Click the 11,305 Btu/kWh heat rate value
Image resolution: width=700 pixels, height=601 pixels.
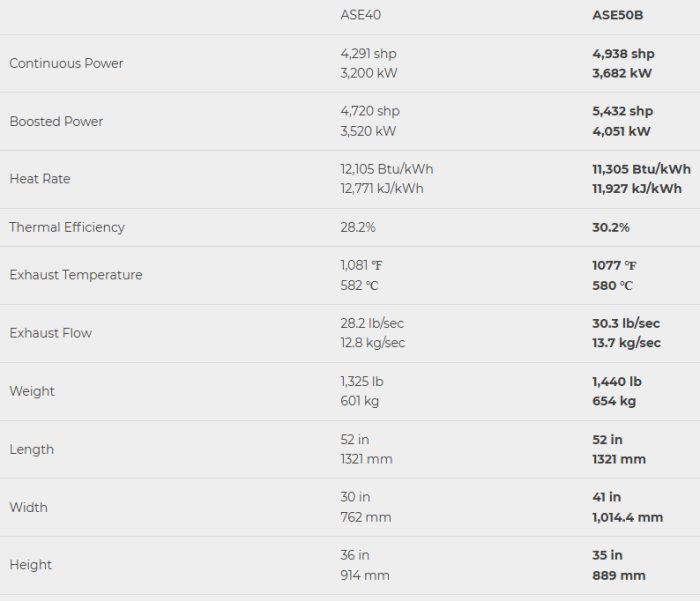(641, 169)
